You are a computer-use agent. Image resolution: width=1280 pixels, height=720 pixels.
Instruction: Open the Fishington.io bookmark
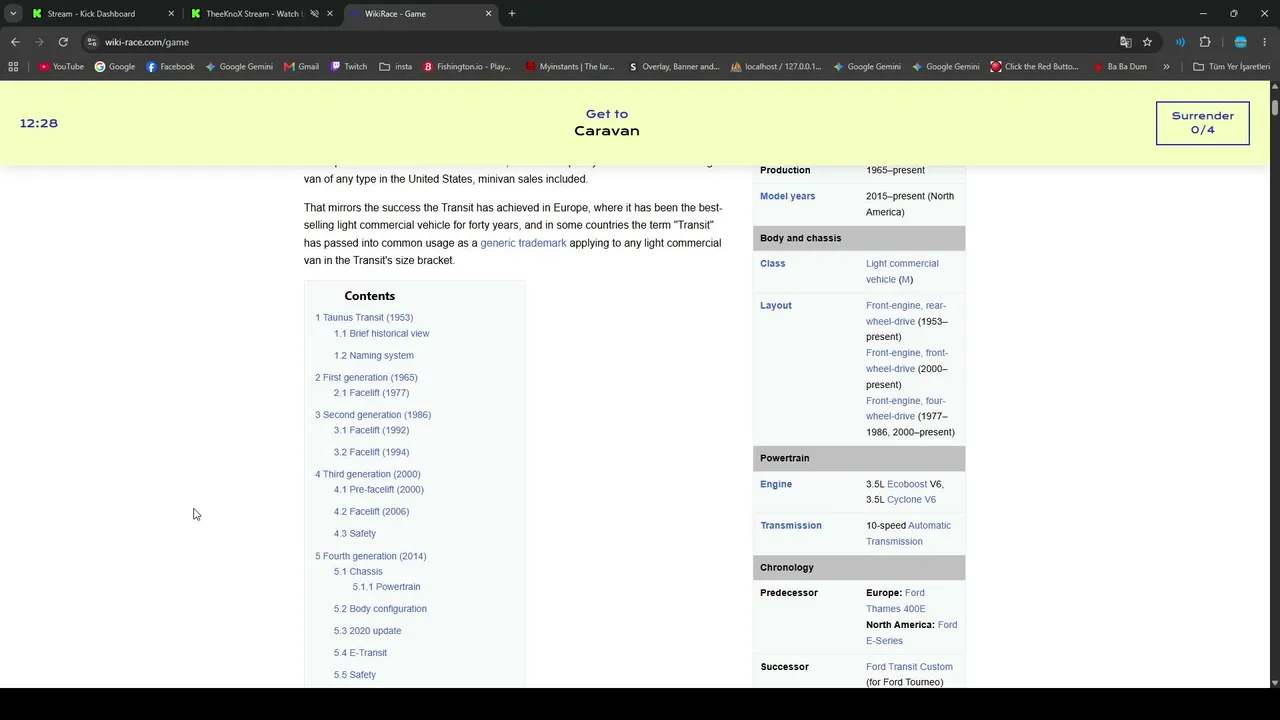[x=467, y=67]
